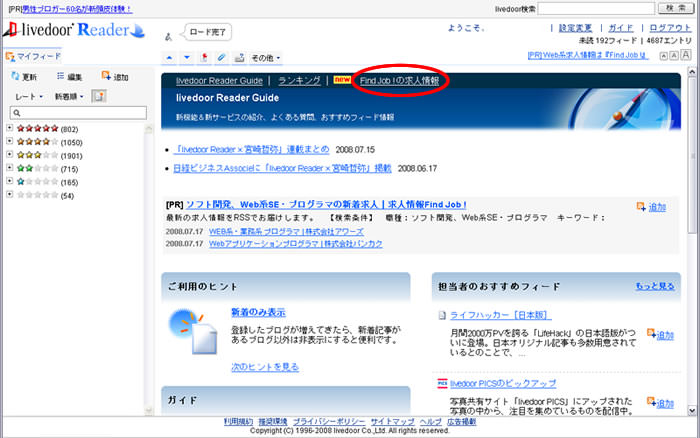The image size is (700, 438).
Task: Open the ランキング header tab
Action: (x=299, y=81)
